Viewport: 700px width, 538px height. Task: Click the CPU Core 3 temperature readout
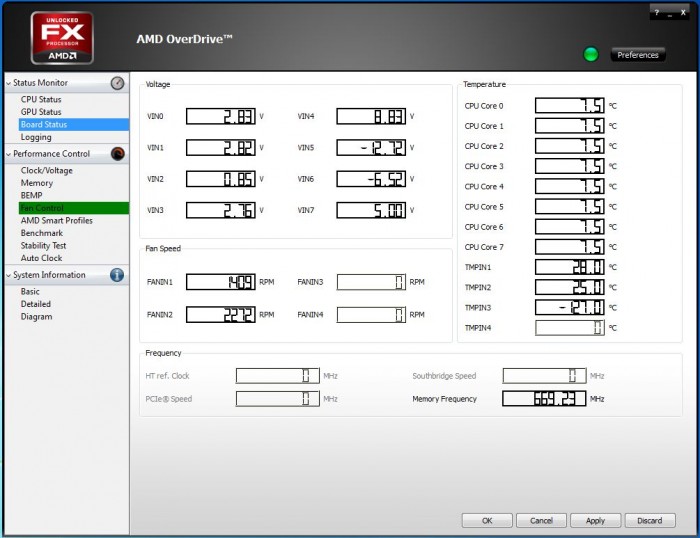570,166
